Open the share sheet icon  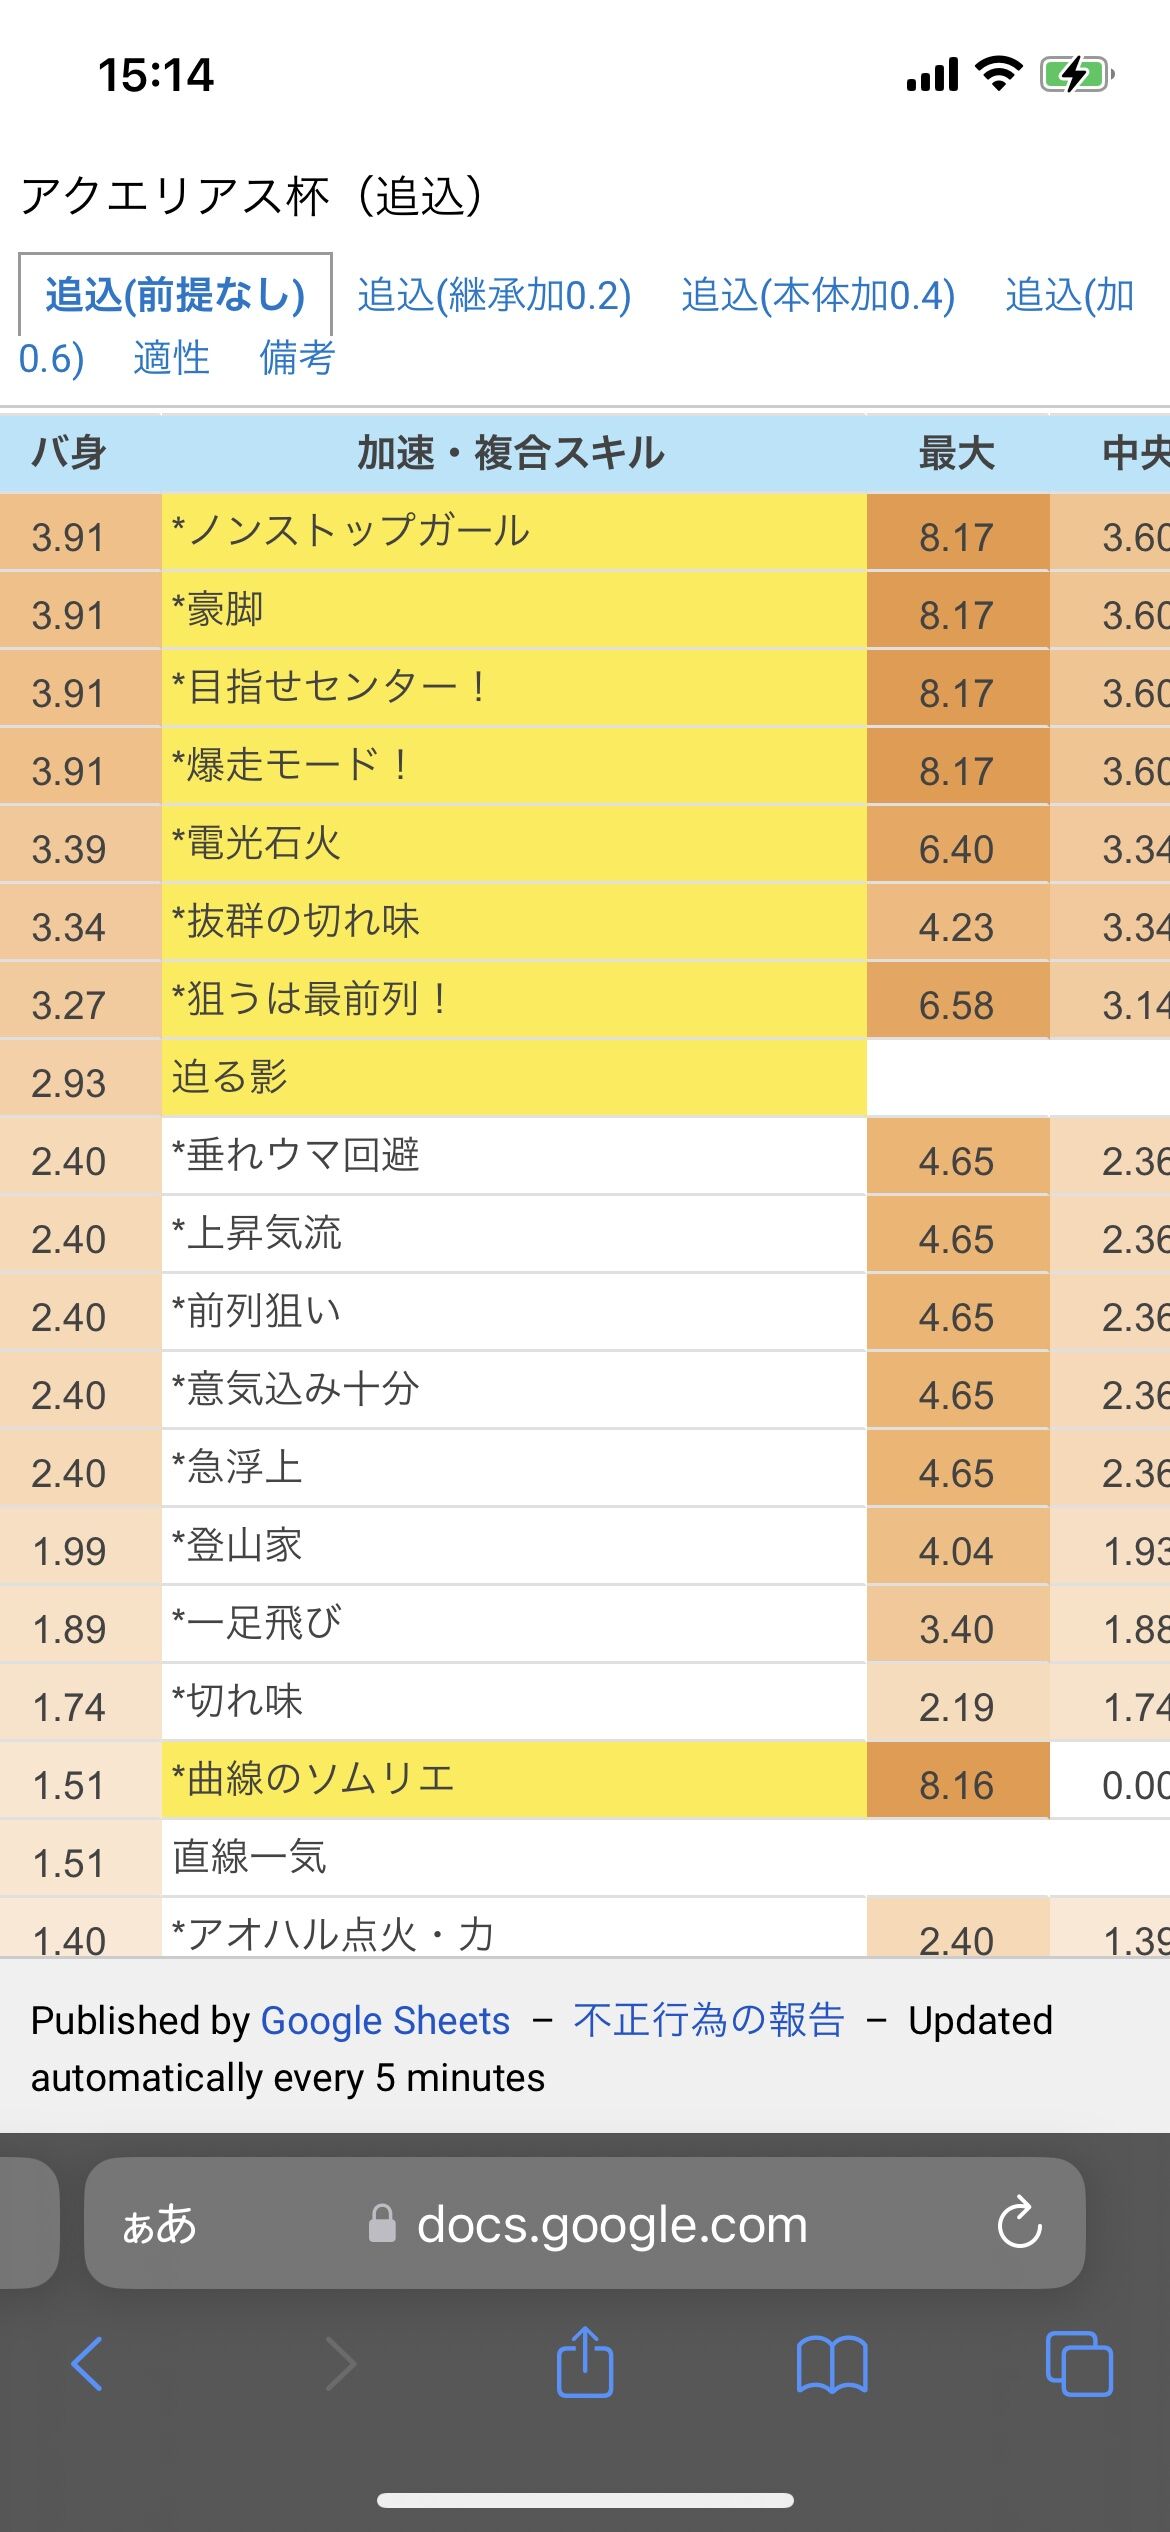pos(585,2363)
